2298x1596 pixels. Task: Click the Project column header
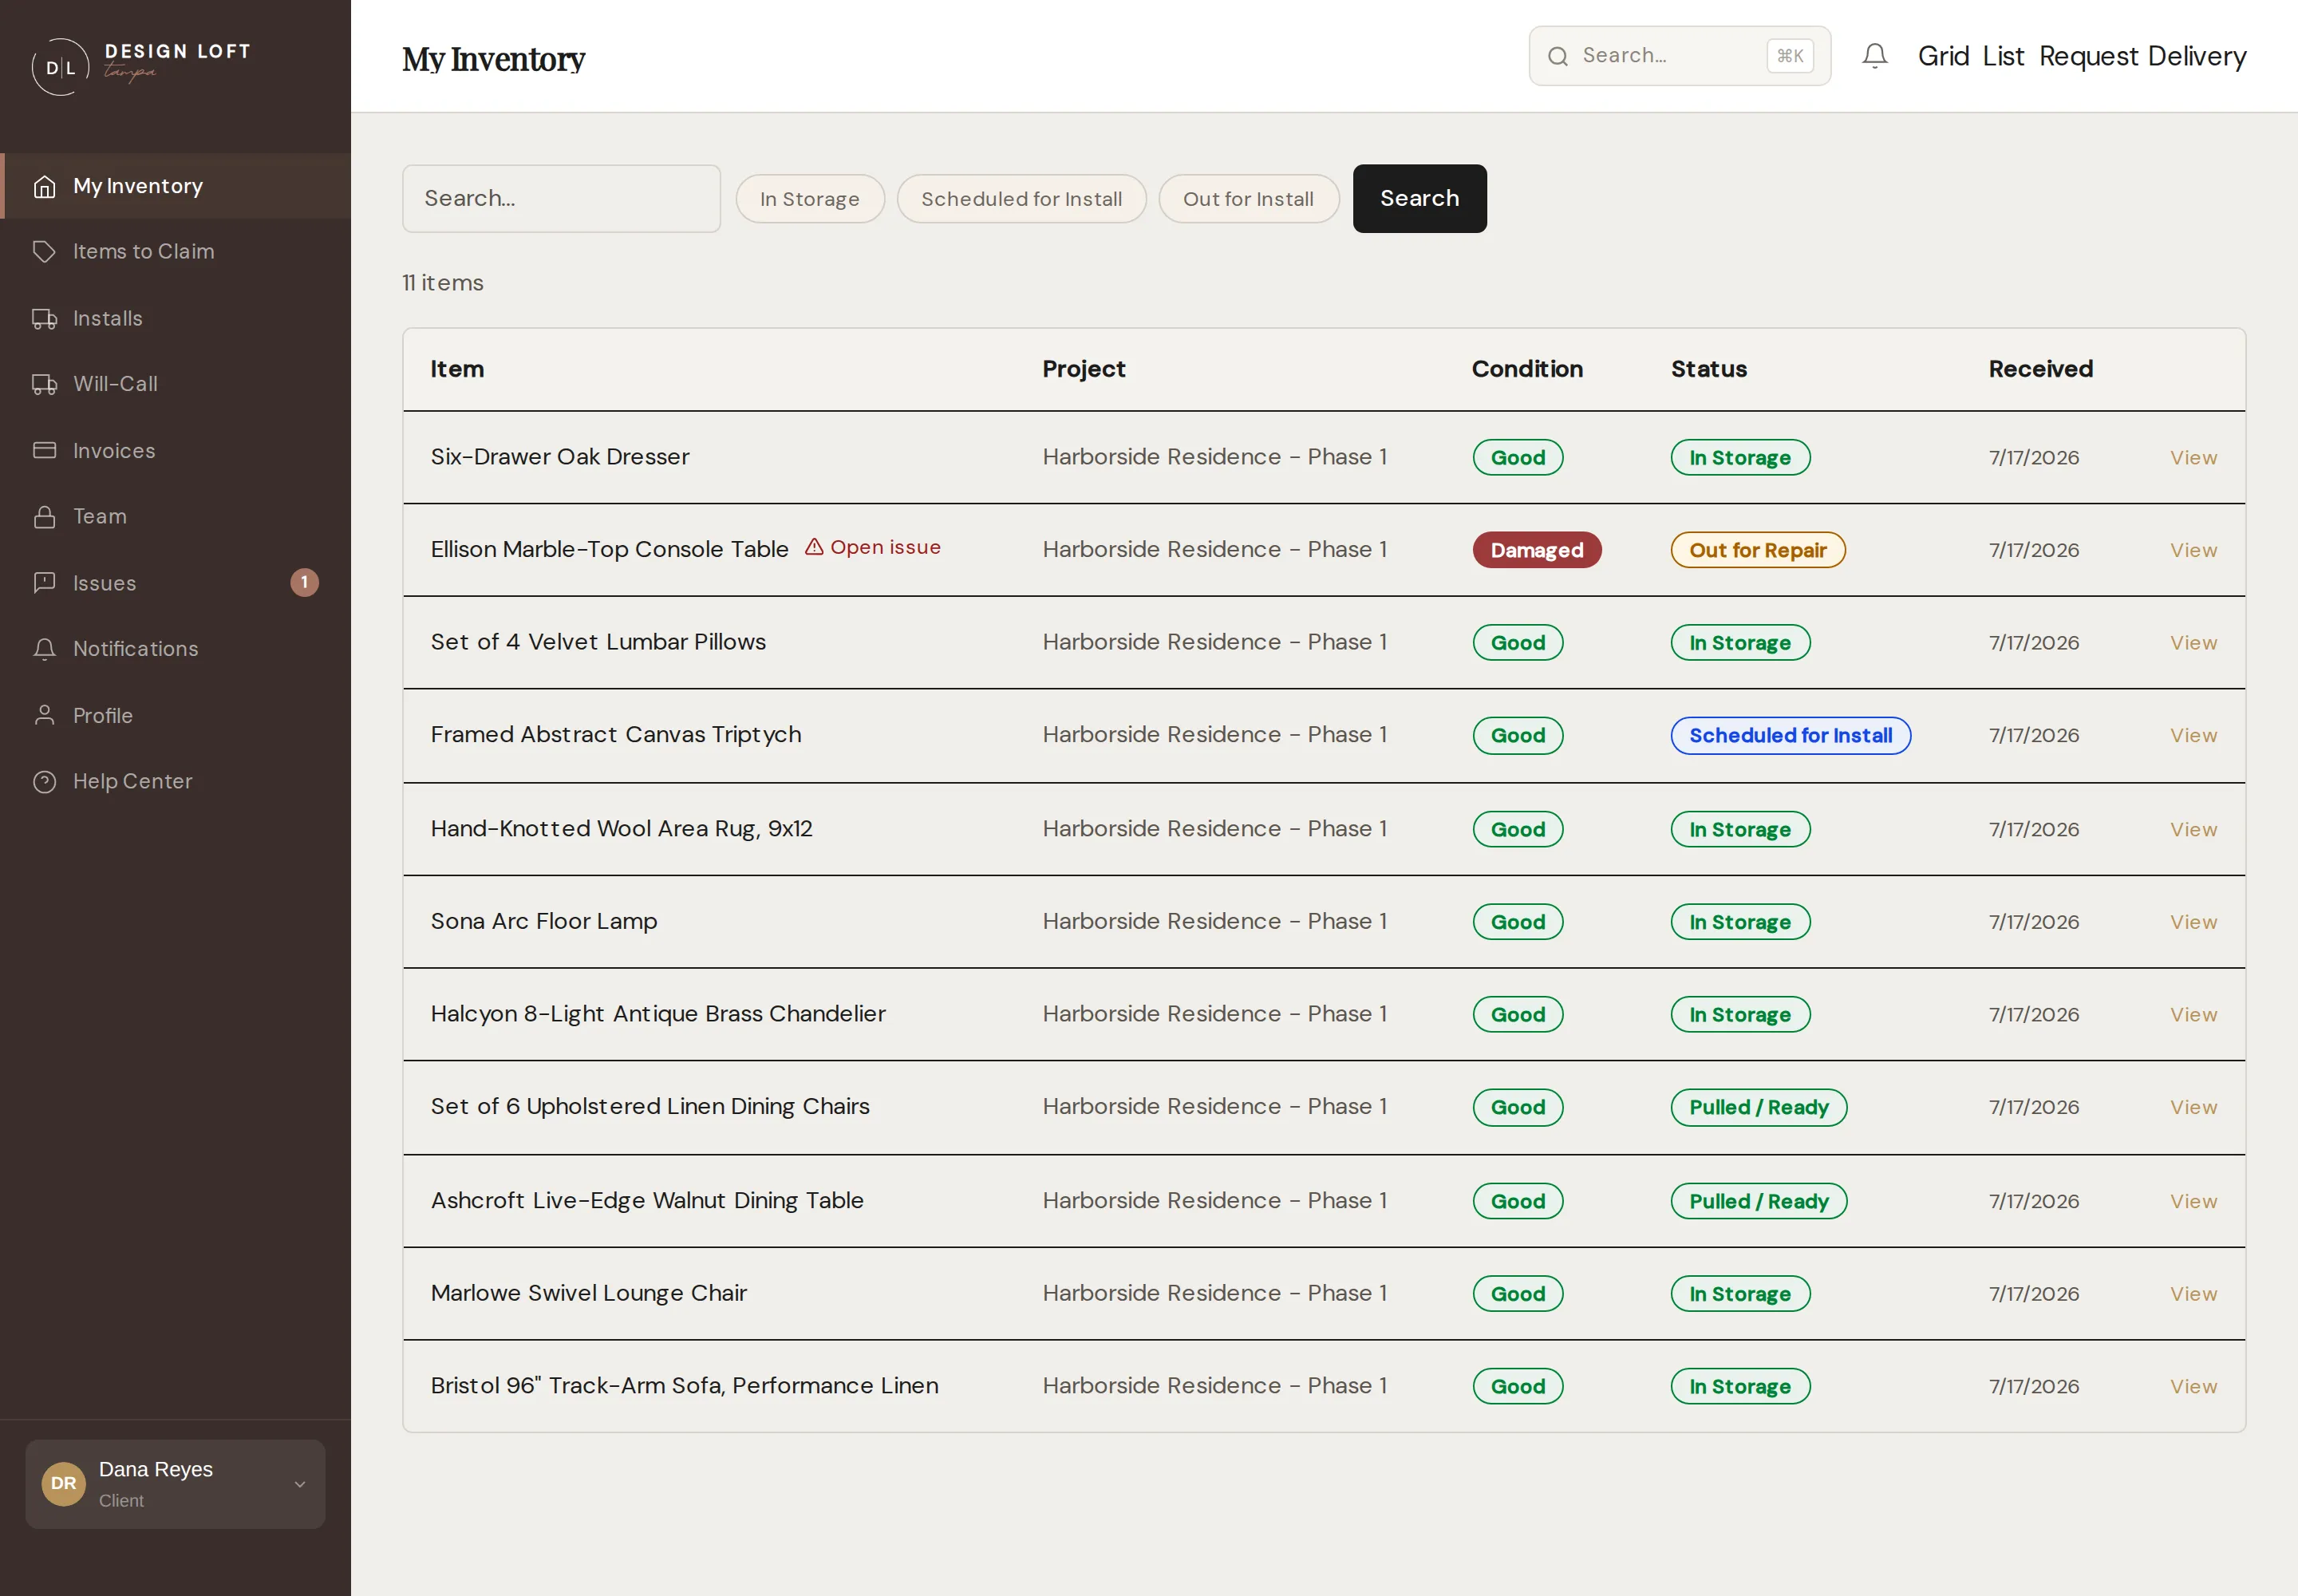[1083, 369]
